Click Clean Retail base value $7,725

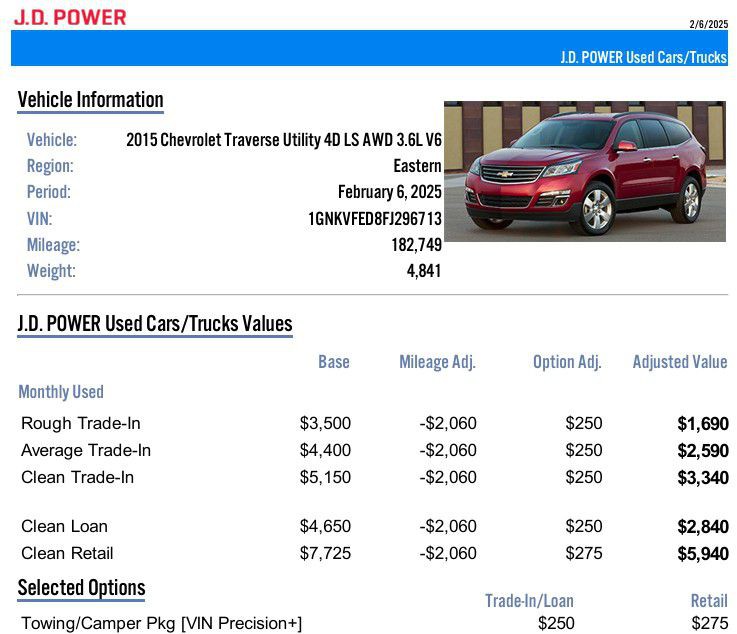pos(325,553)
